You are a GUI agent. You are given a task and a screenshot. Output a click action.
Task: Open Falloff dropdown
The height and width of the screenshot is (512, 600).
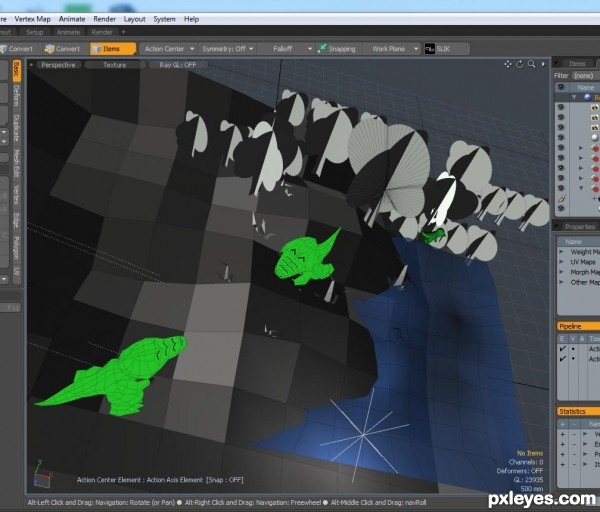(x=286, y=49)
